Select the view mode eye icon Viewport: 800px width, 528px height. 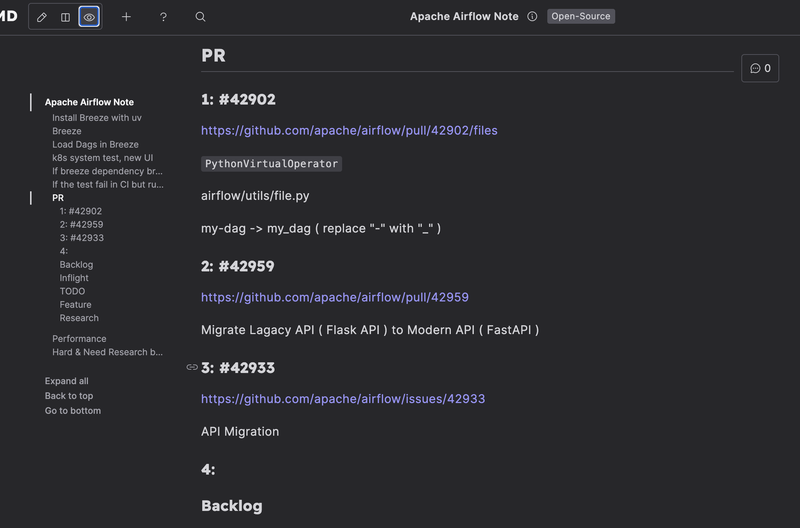point(89,17)
